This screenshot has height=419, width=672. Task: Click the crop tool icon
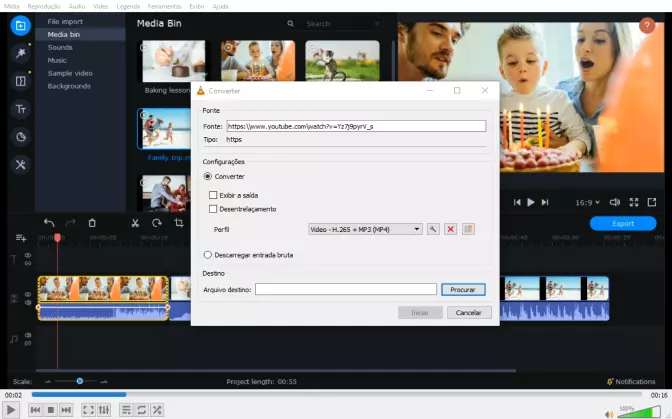tap(179, 223)
